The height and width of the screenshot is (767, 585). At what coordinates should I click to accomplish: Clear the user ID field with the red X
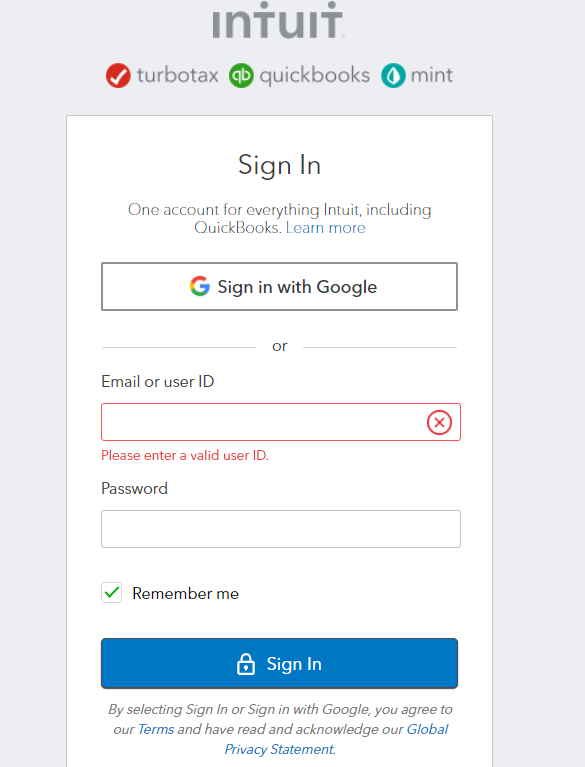pos(439,422)
